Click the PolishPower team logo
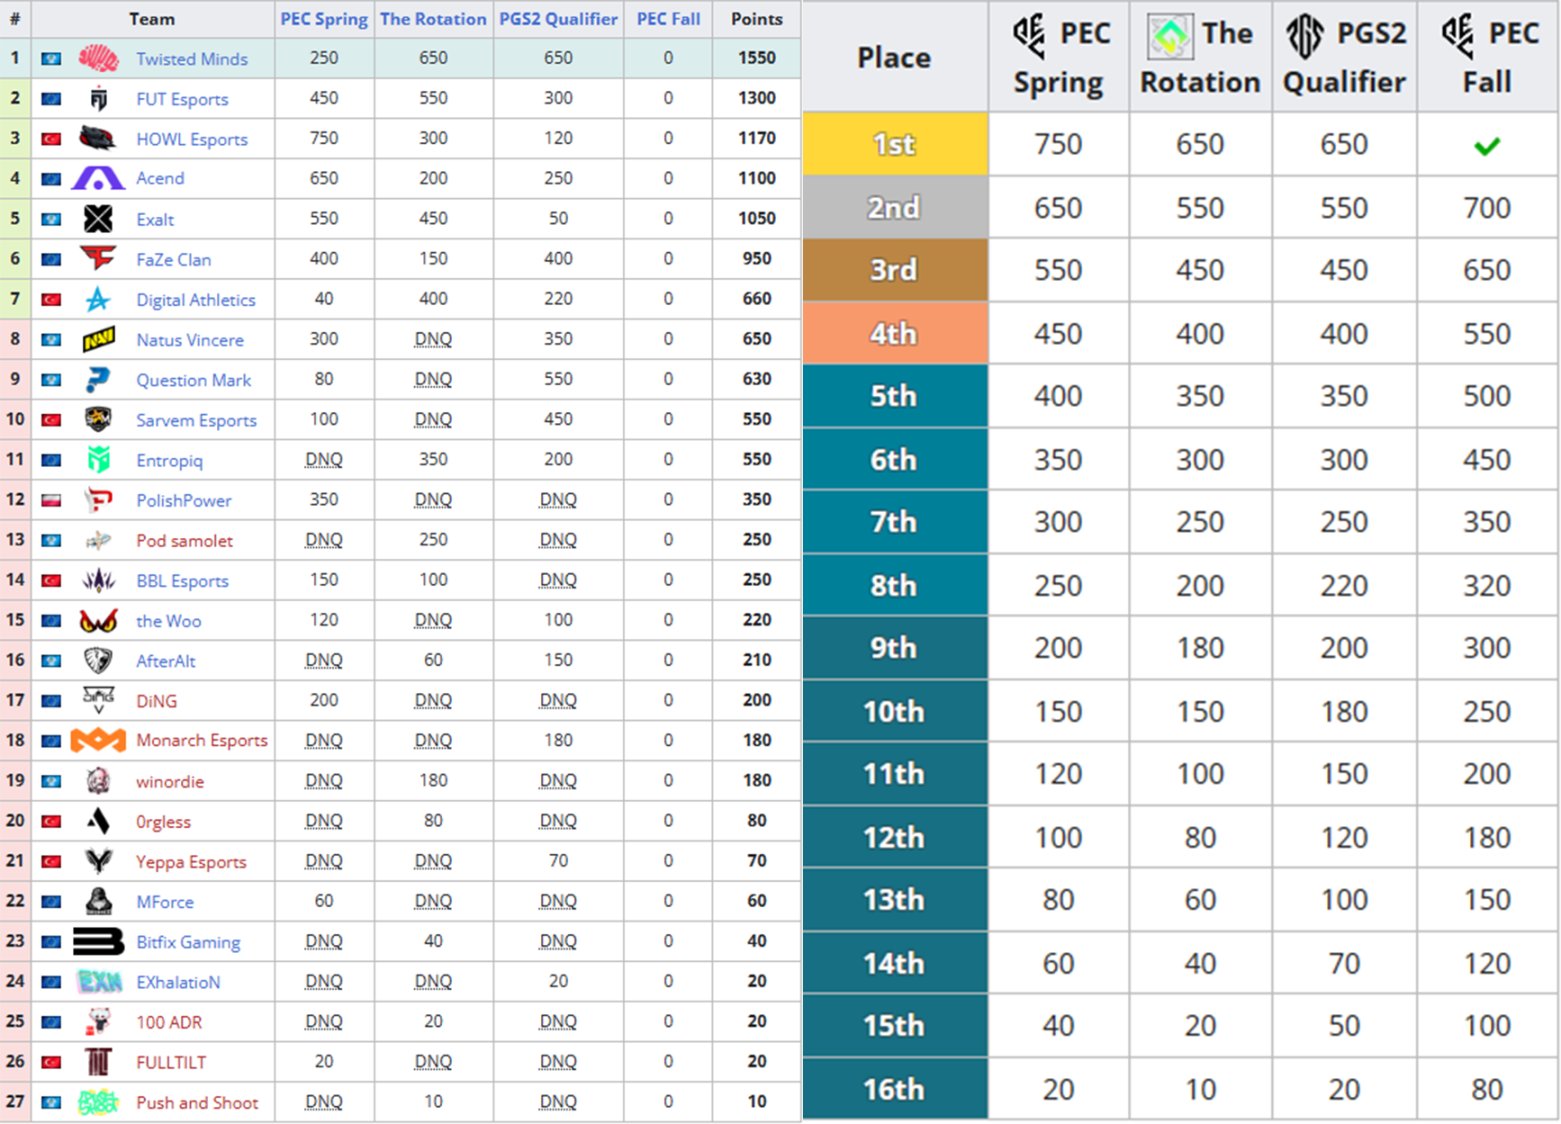The image size is (1561, 1124). (98, 499)
